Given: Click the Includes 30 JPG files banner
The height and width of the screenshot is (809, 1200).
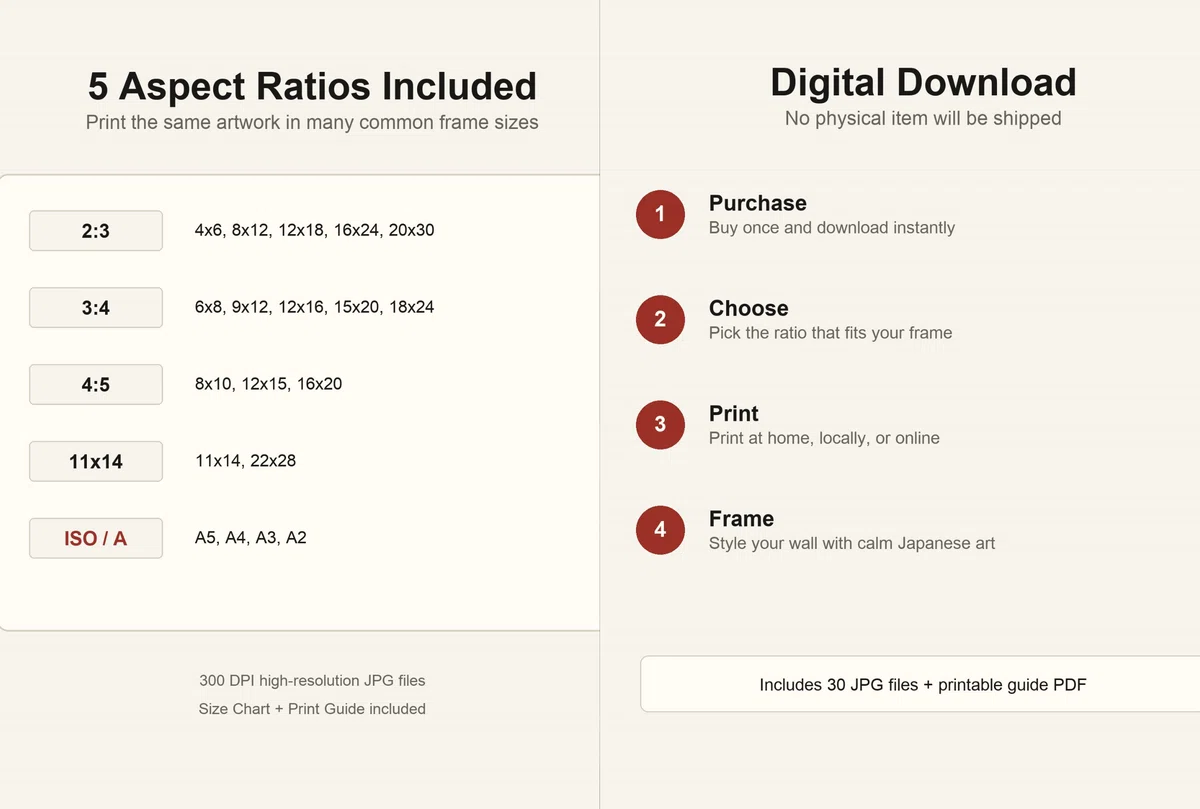Looking at the screenshot, I should (920, 685).
